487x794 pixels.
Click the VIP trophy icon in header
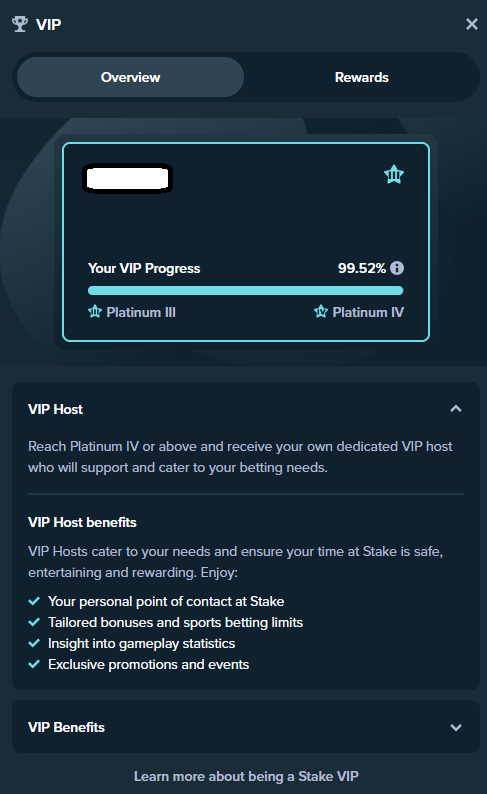20,24
